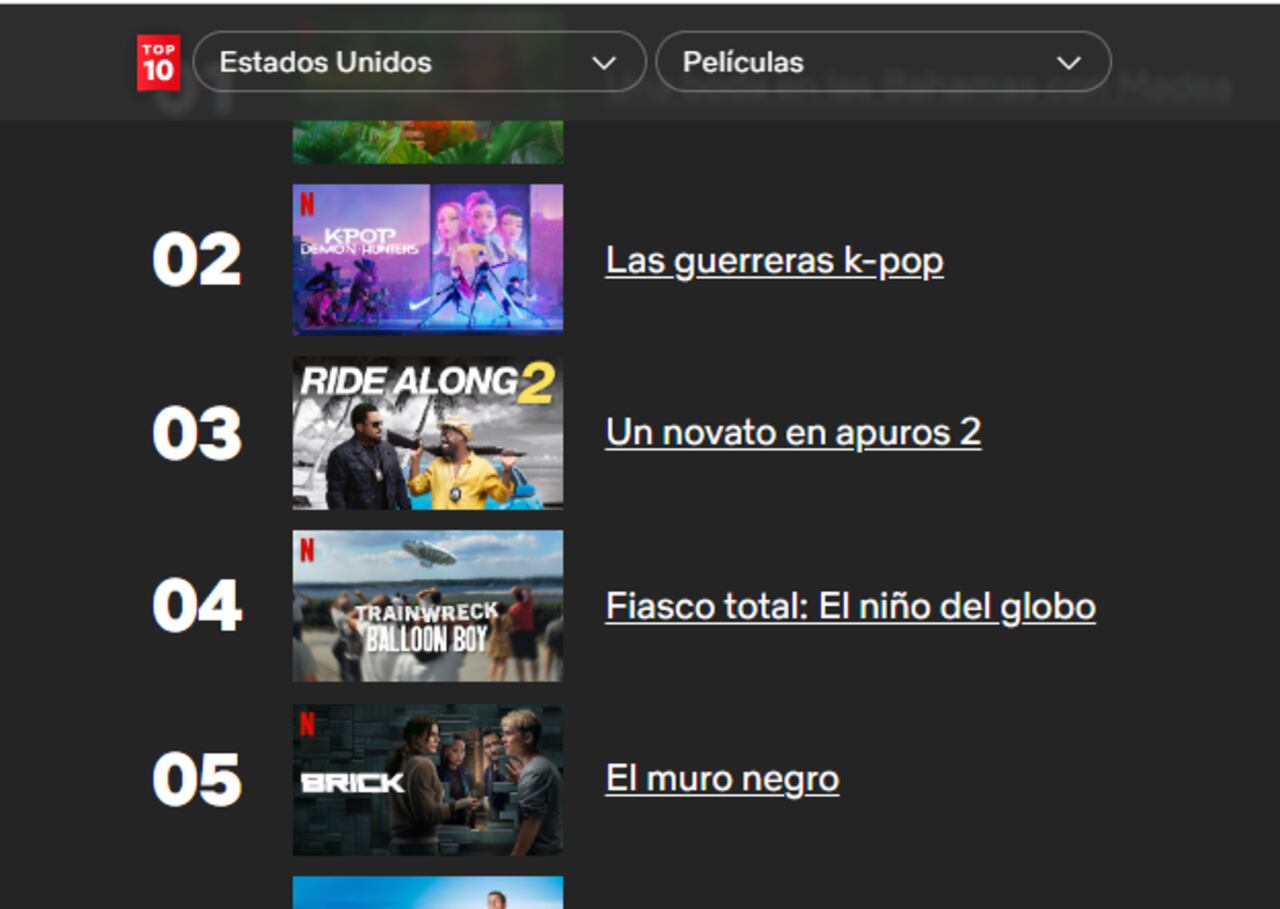Click the TOP 10 Netflix badge logo
The width and height of the screenshot is (1280, 909).
(x=156, y=61)
